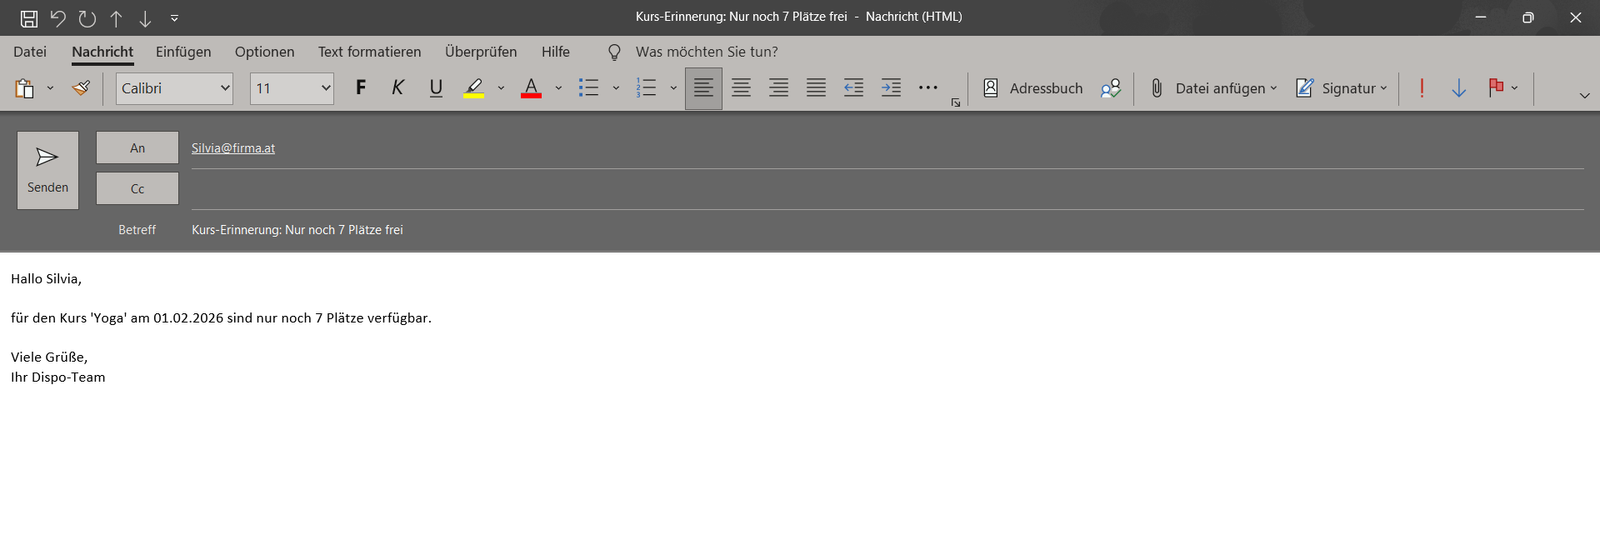This screenshot has width=1600, height=535.
Task: Set low importance with blue arrow
Action: coord(1458,88)
